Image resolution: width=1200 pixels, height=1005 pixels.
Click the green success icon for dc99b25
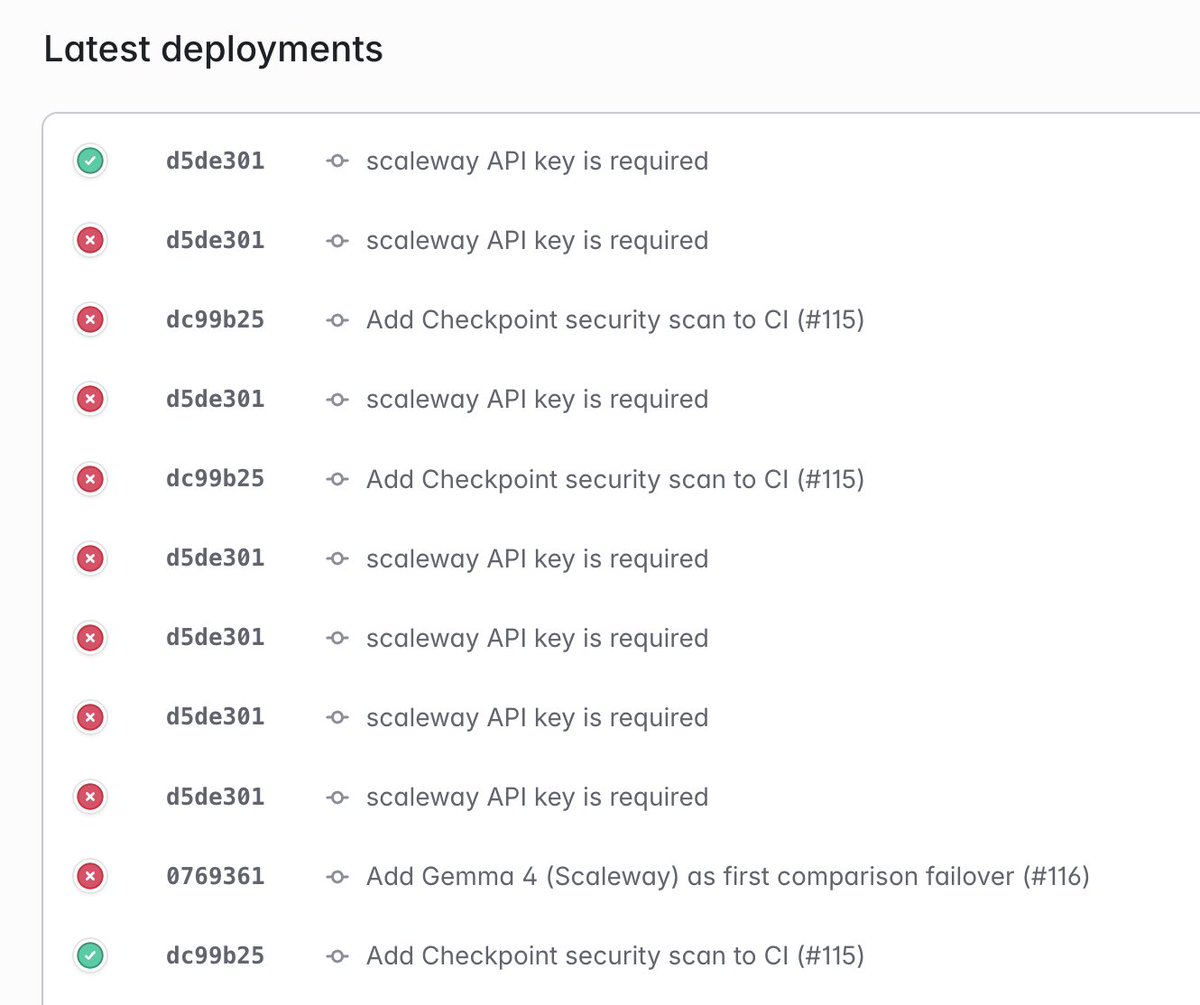[90, 957]
